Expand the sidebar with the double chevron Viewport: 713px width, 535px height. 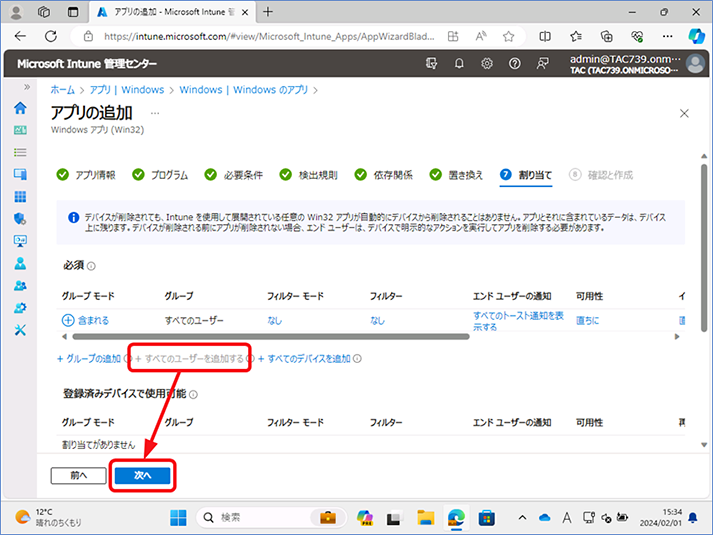[27, 87]
